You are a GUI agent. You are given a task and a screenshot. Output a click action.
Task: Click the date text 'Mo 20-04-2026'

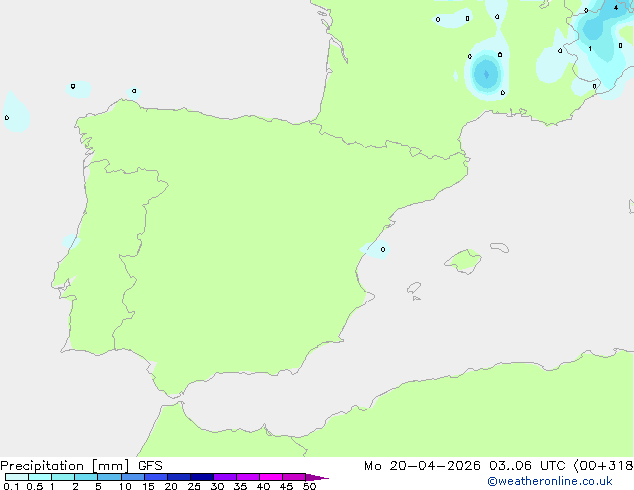pos(422,466)
